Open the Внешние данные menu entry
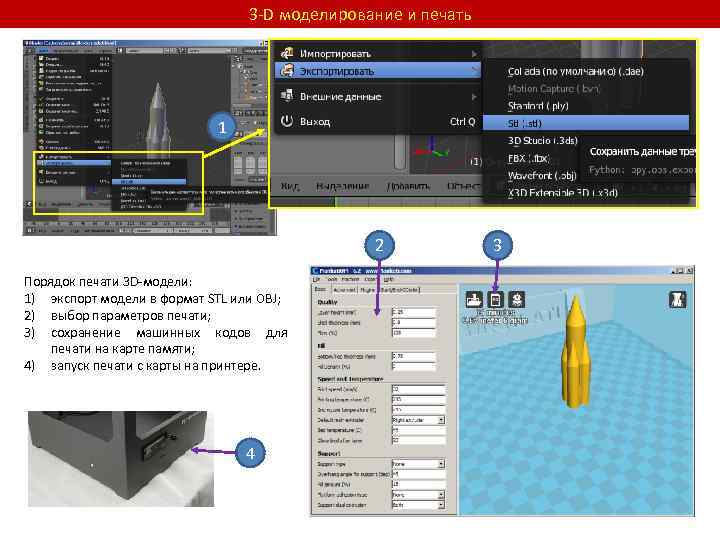 click(x=377, y=96)
